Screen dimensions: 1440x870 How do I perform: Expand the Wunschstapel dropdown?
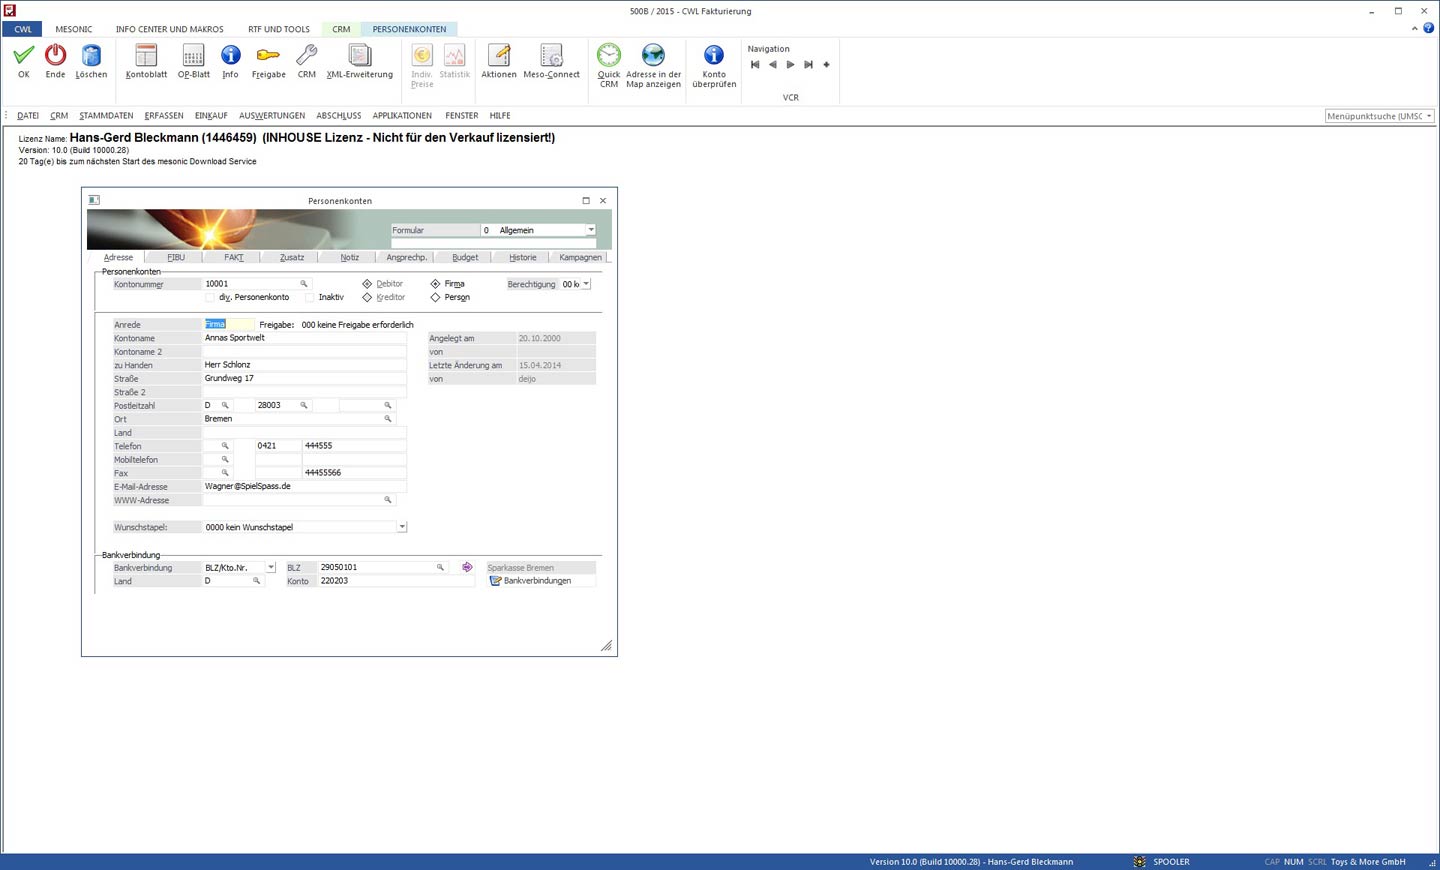pos(402,527)
